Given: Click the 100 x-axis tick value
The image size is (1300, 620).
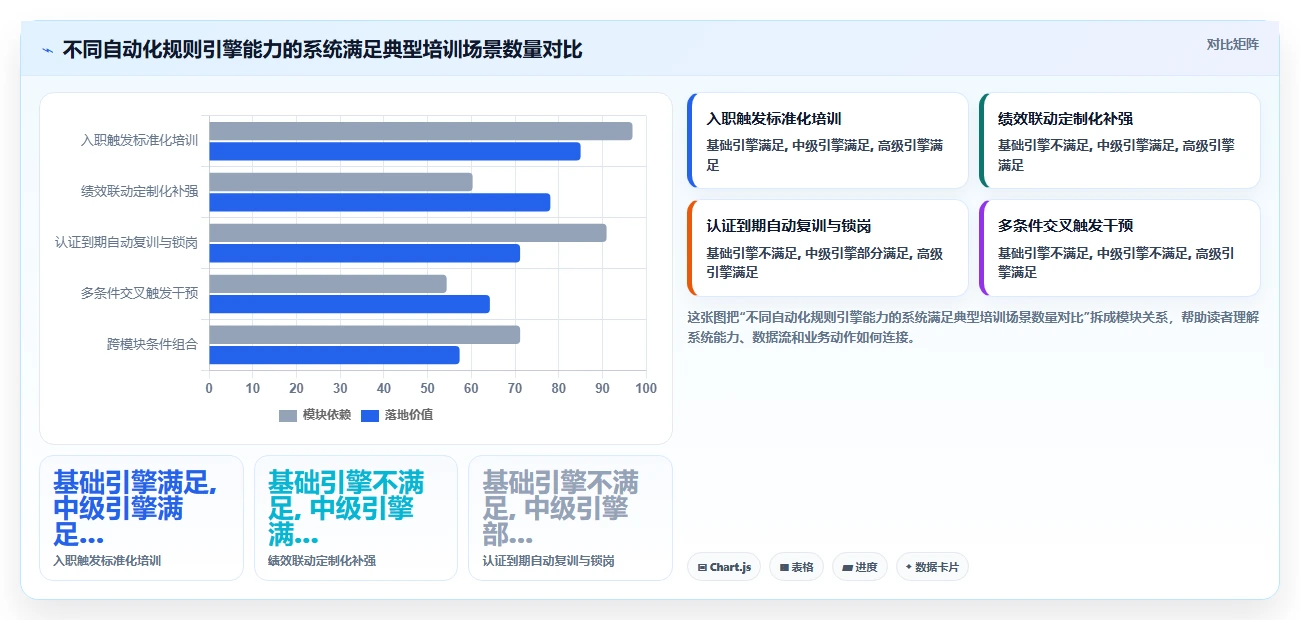Looking at the screenshot, I should click(646, 388).
